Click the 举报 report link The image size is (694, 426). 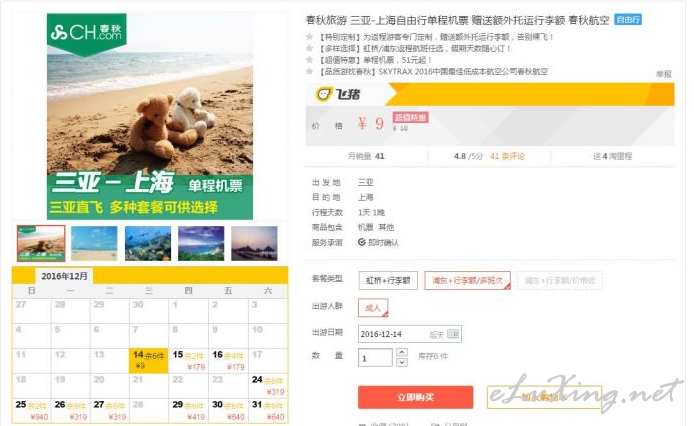pos(663,74)
